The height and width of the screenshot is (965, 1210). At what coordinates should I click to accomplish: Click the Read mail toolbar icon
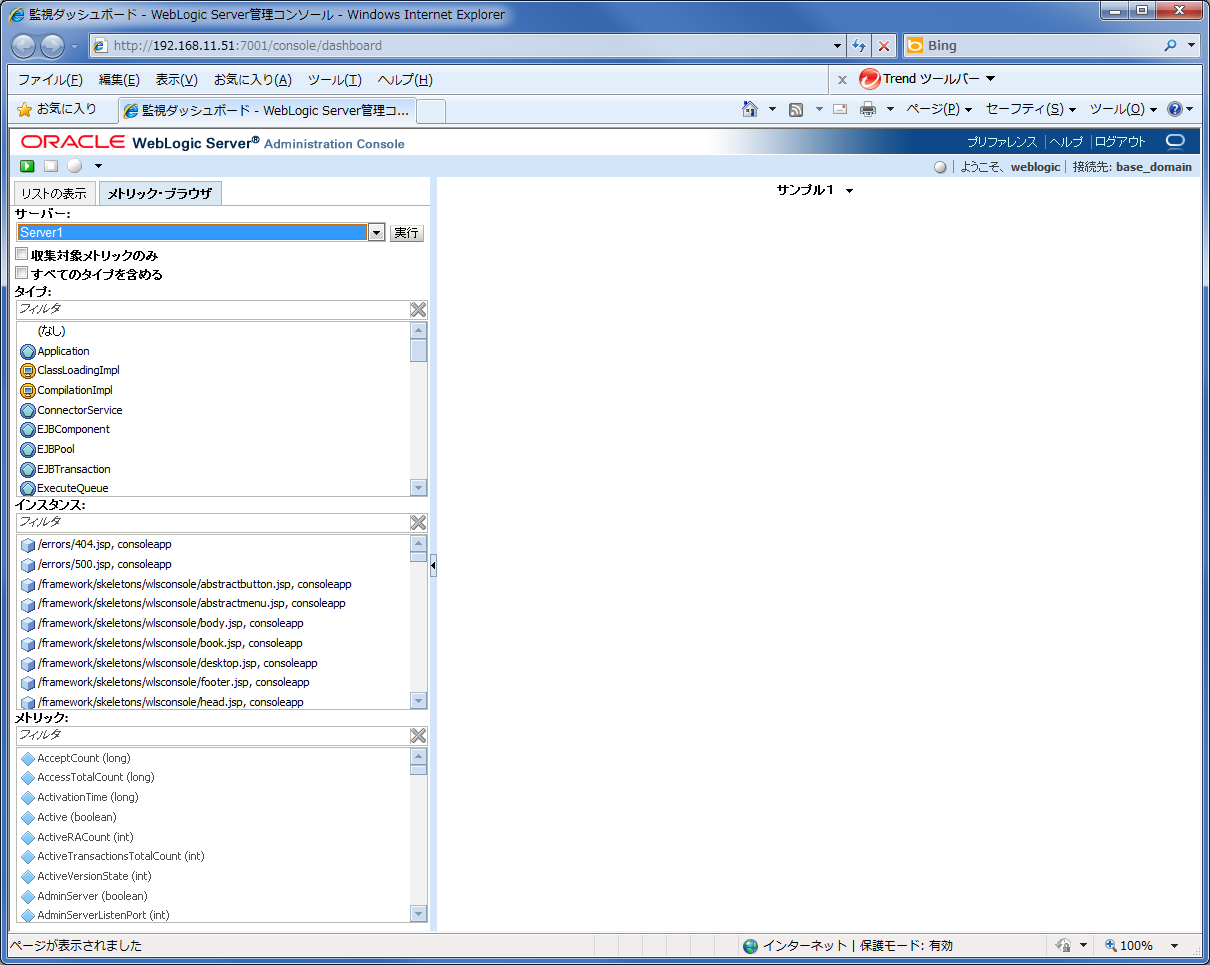(x=840, y=109)
